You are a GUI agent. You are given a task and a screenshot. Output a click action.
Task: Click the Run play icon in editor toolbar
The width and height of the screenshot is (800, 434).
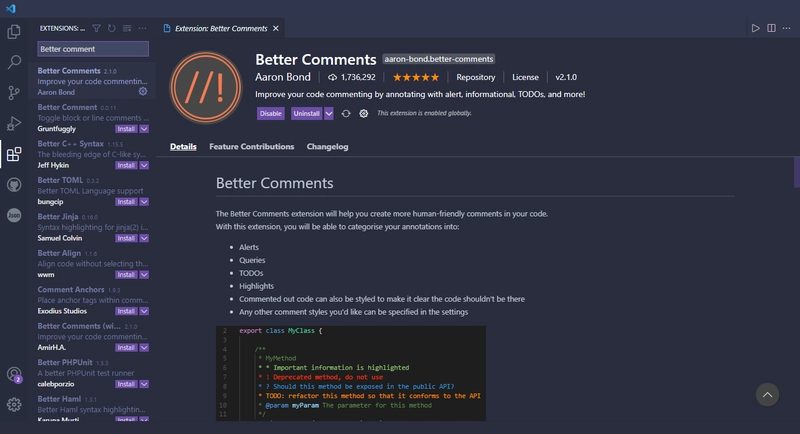[756, 29]
